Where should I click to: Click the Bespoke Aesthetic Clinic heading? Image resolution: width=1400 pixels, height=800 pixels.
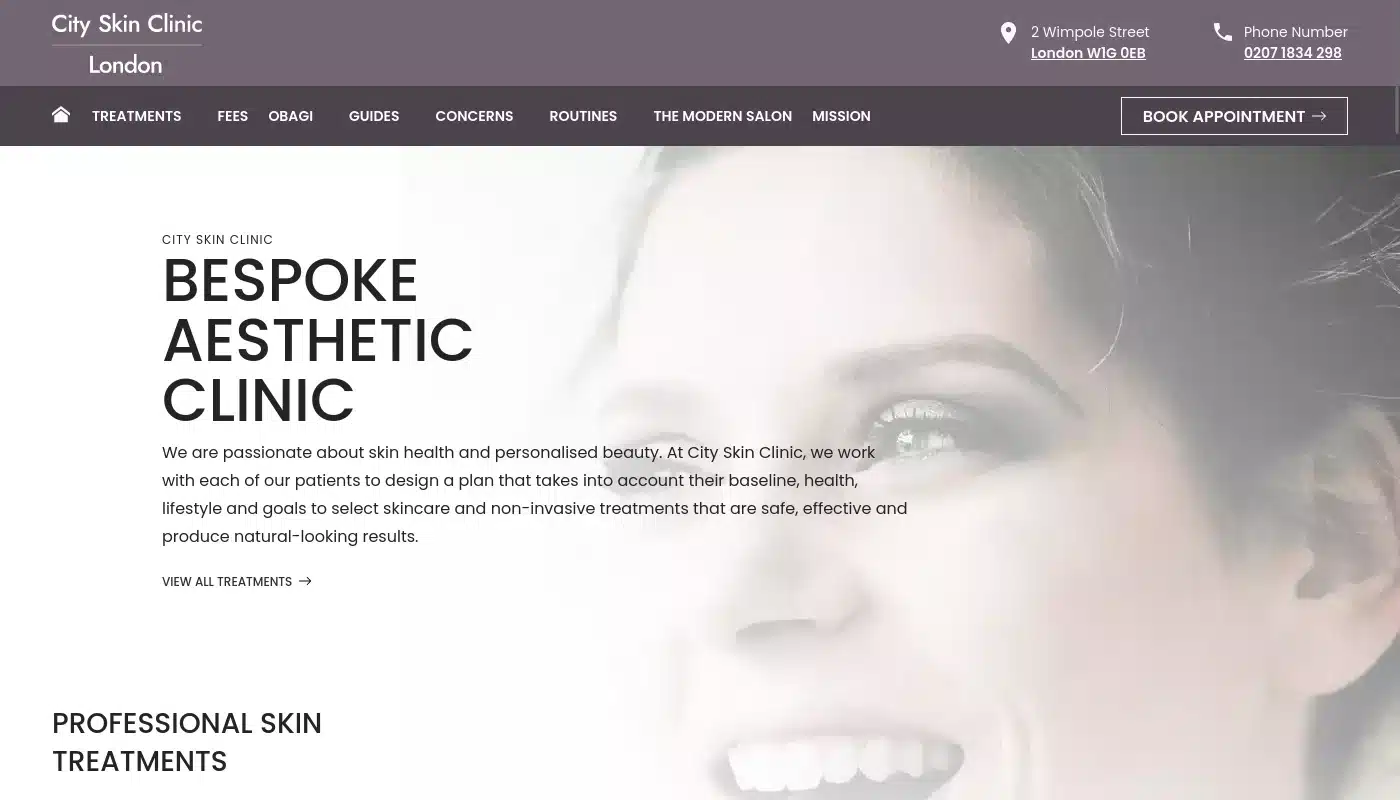point(317,340)
